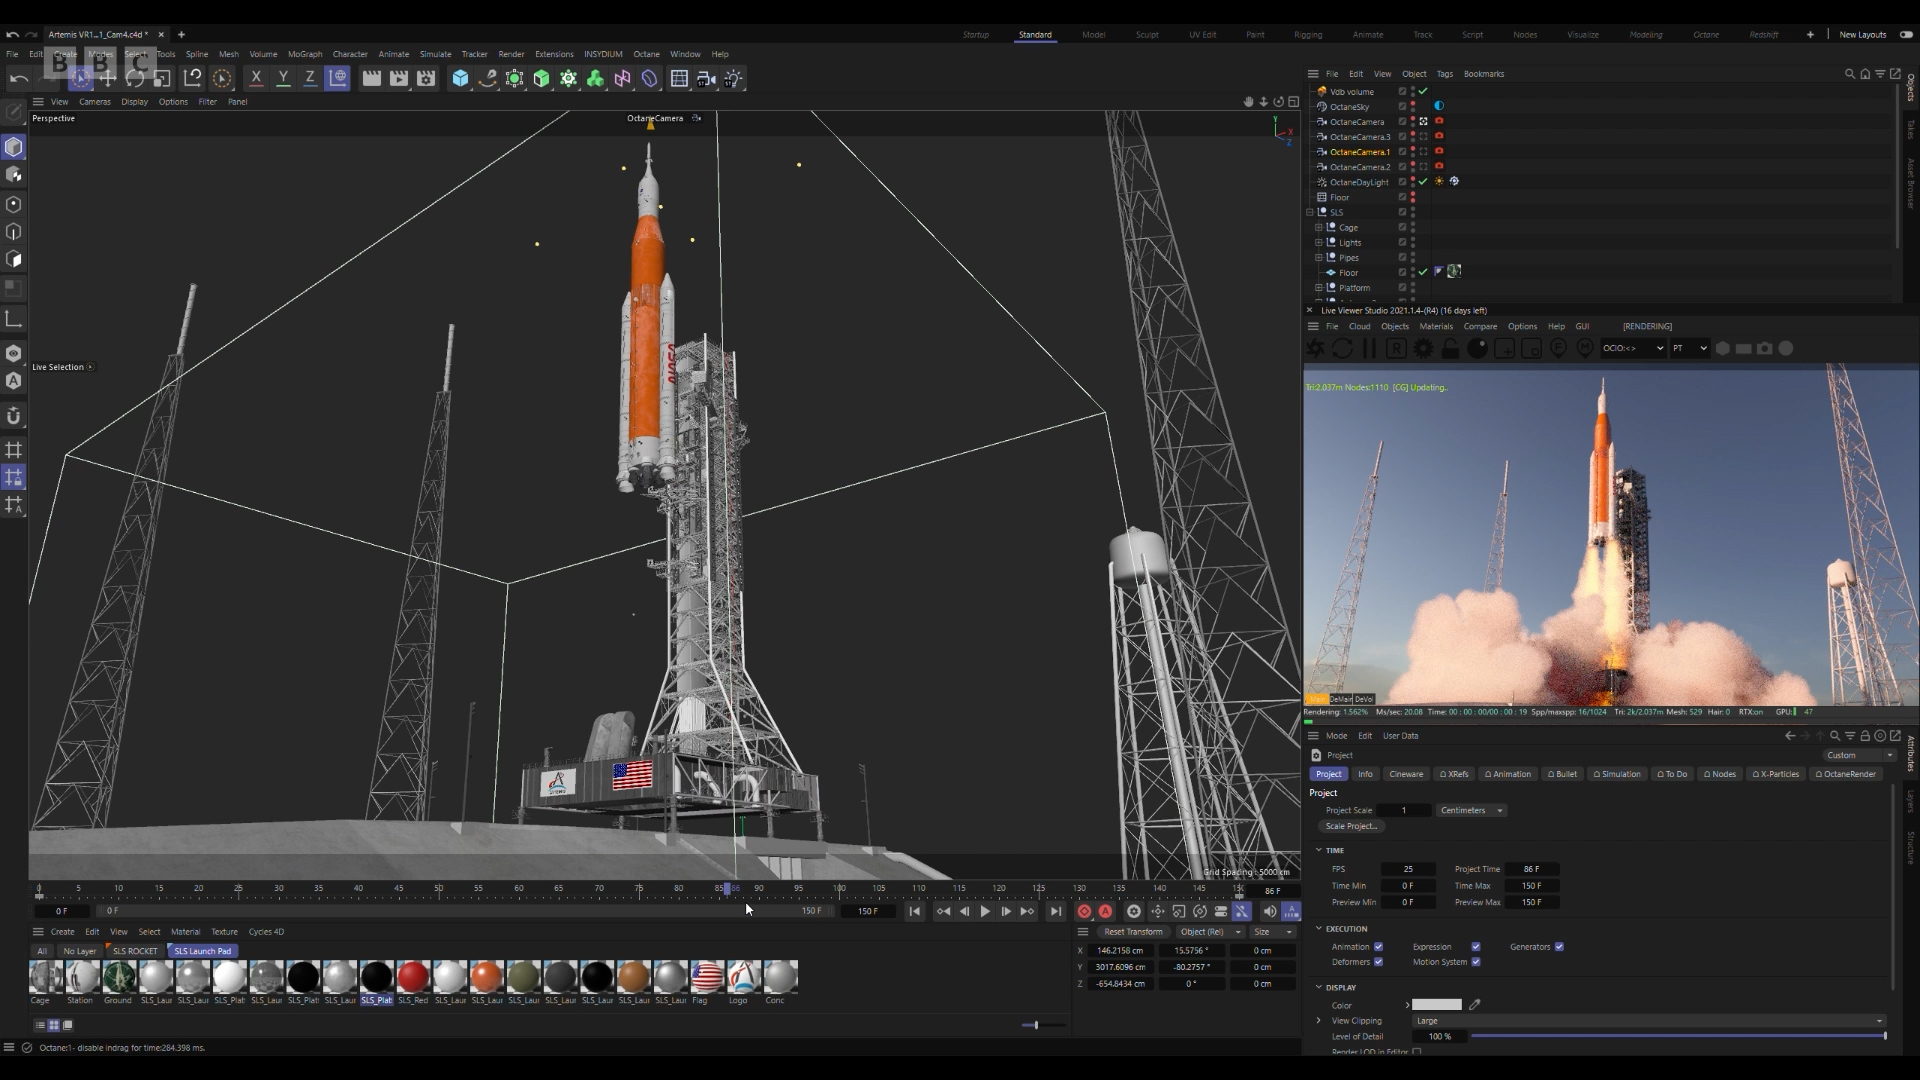The image size is (1920, 1080).
Task: Click the New Layouts button
Action: point(1863,34)
